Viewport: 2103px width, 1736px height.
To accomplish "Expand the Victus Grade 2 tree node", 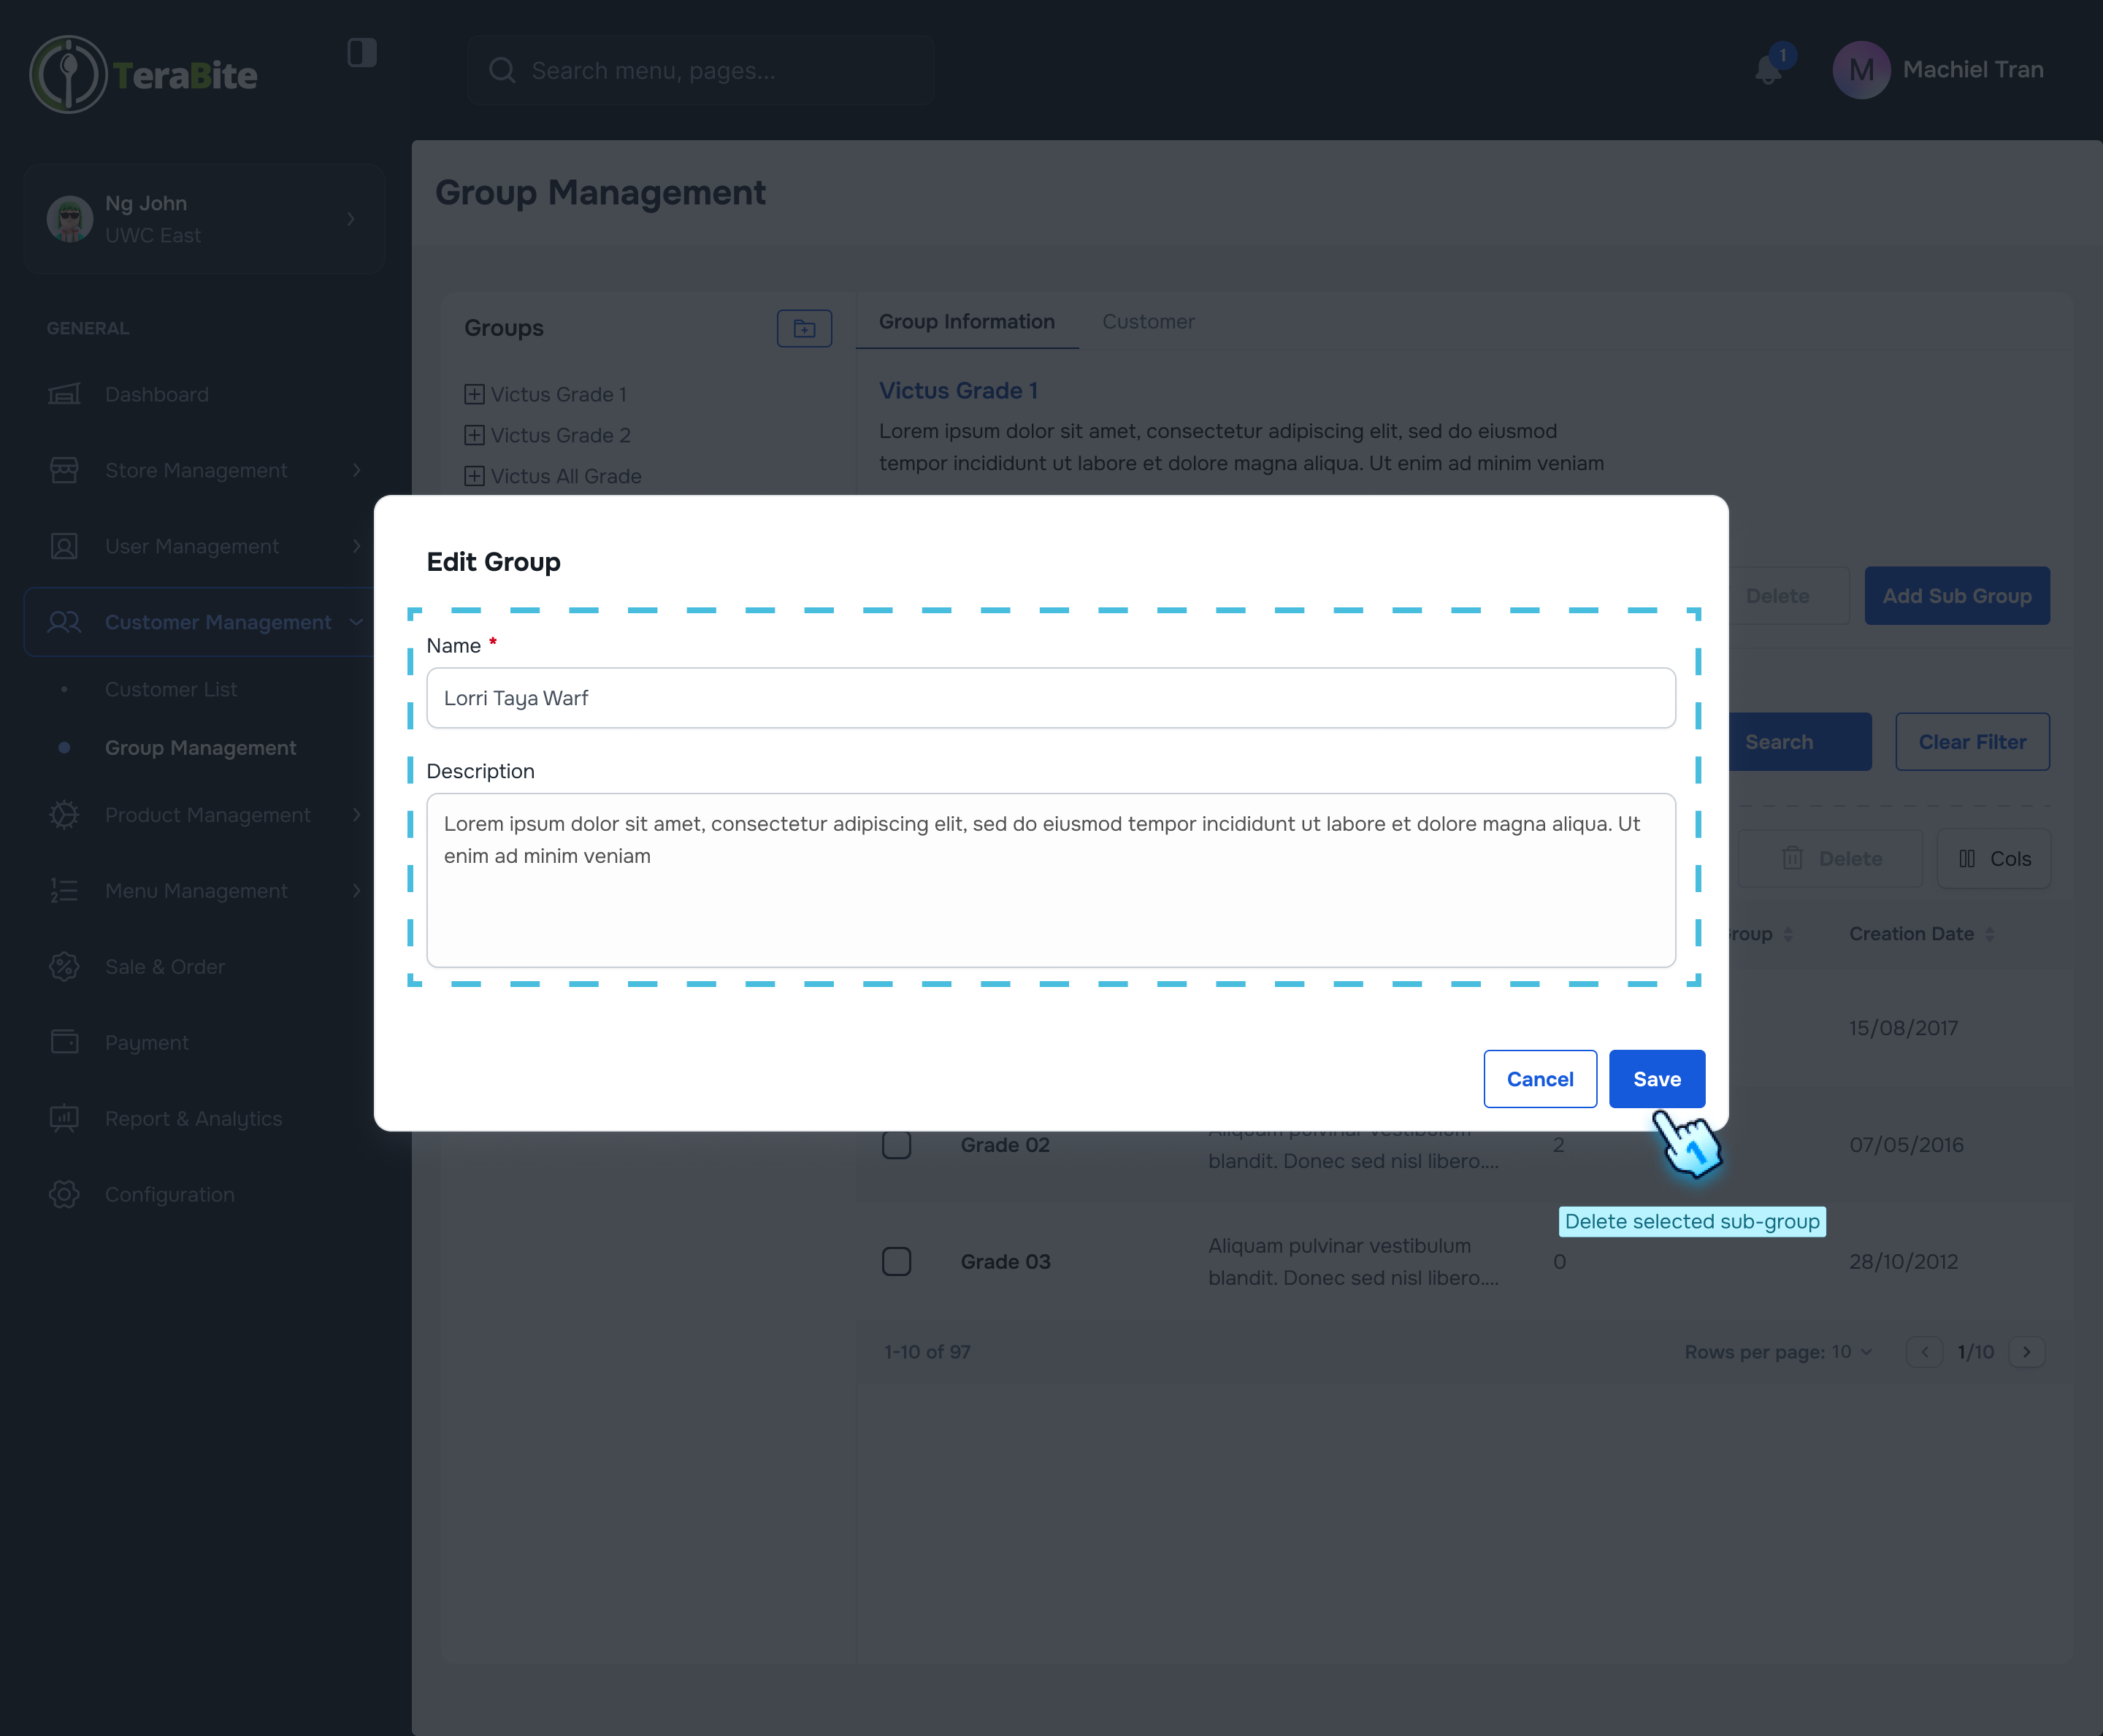I will click(x=474, y=435).
